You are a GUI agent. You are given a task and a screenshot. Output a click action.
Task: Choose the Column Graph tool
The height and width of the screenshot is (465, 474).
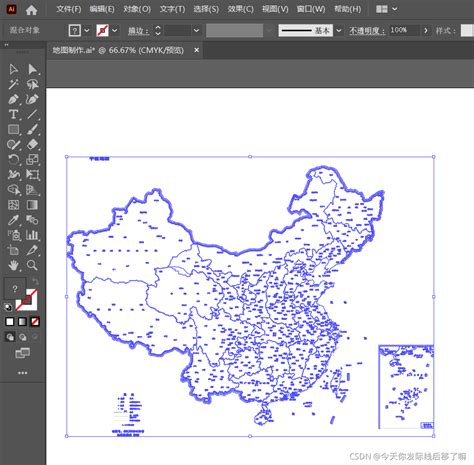(x=32, y=235)
